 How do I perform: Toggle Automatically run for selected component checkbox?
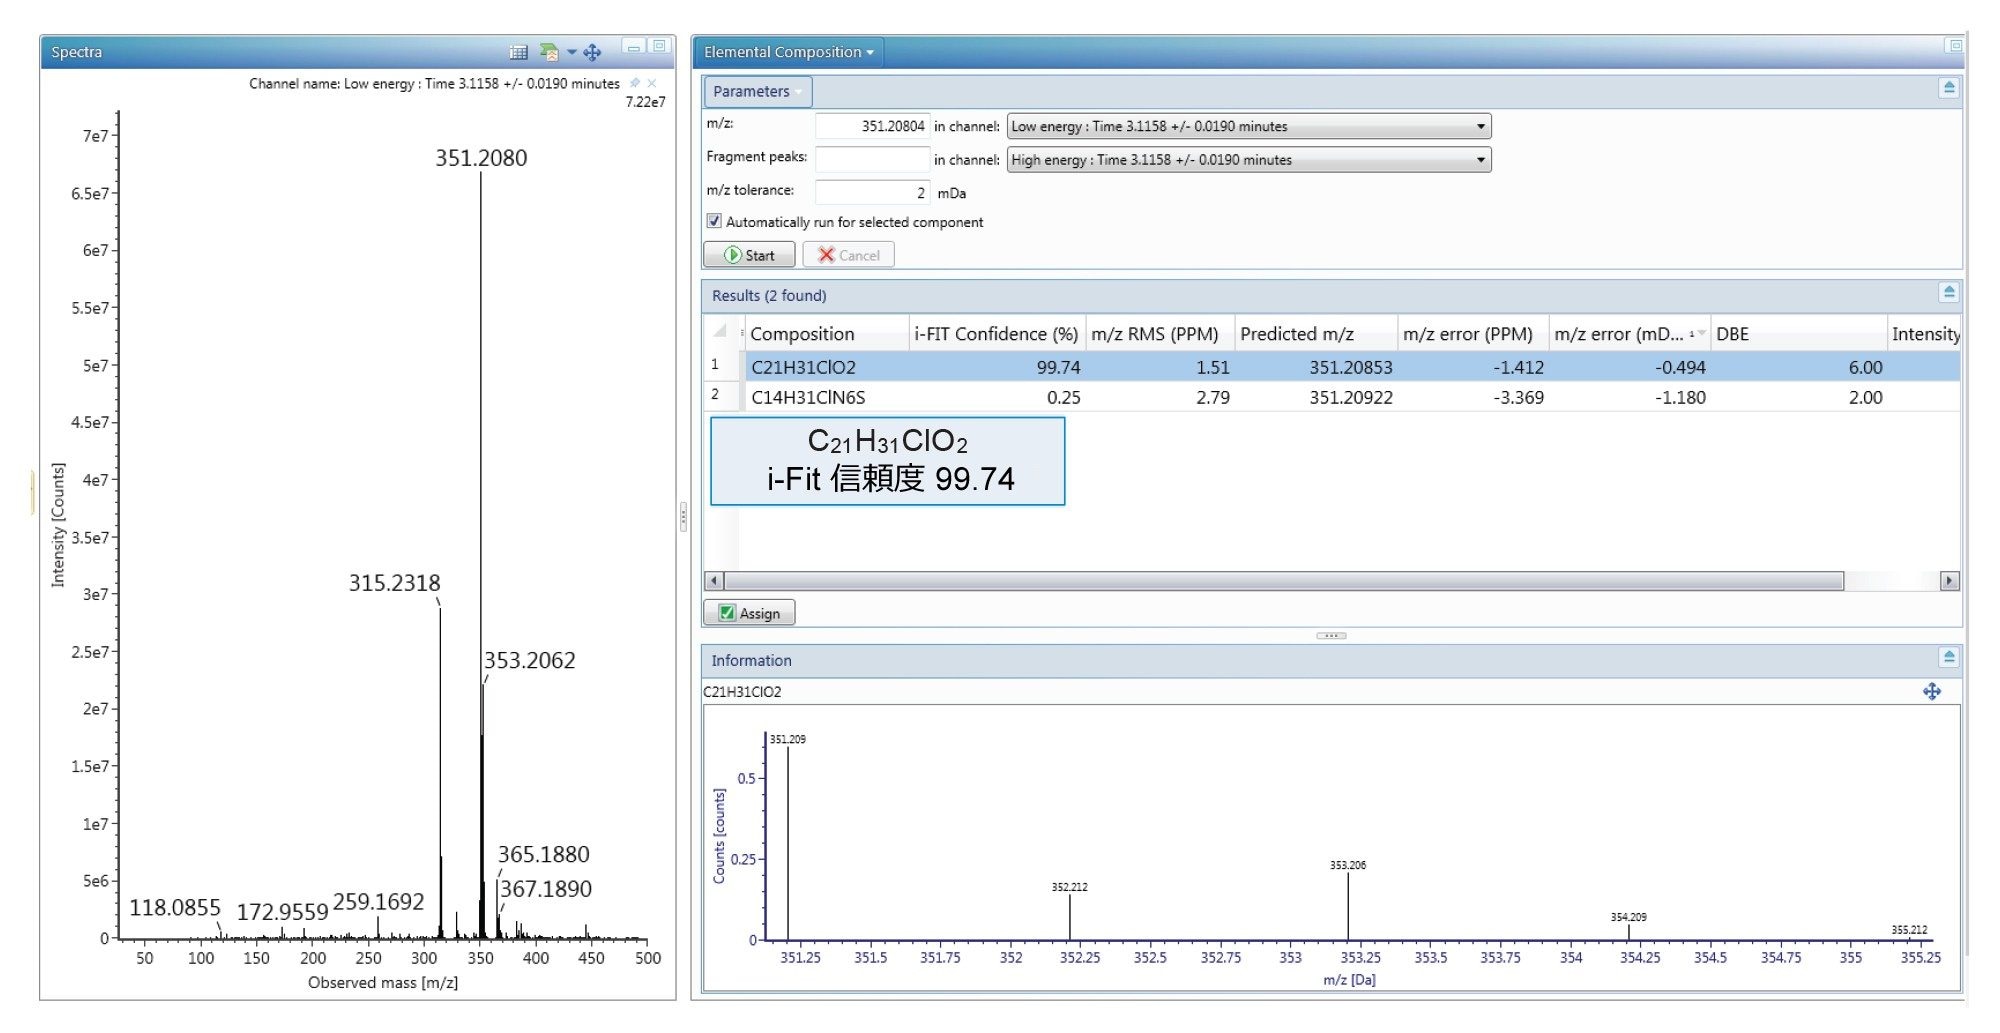[714, 221]
